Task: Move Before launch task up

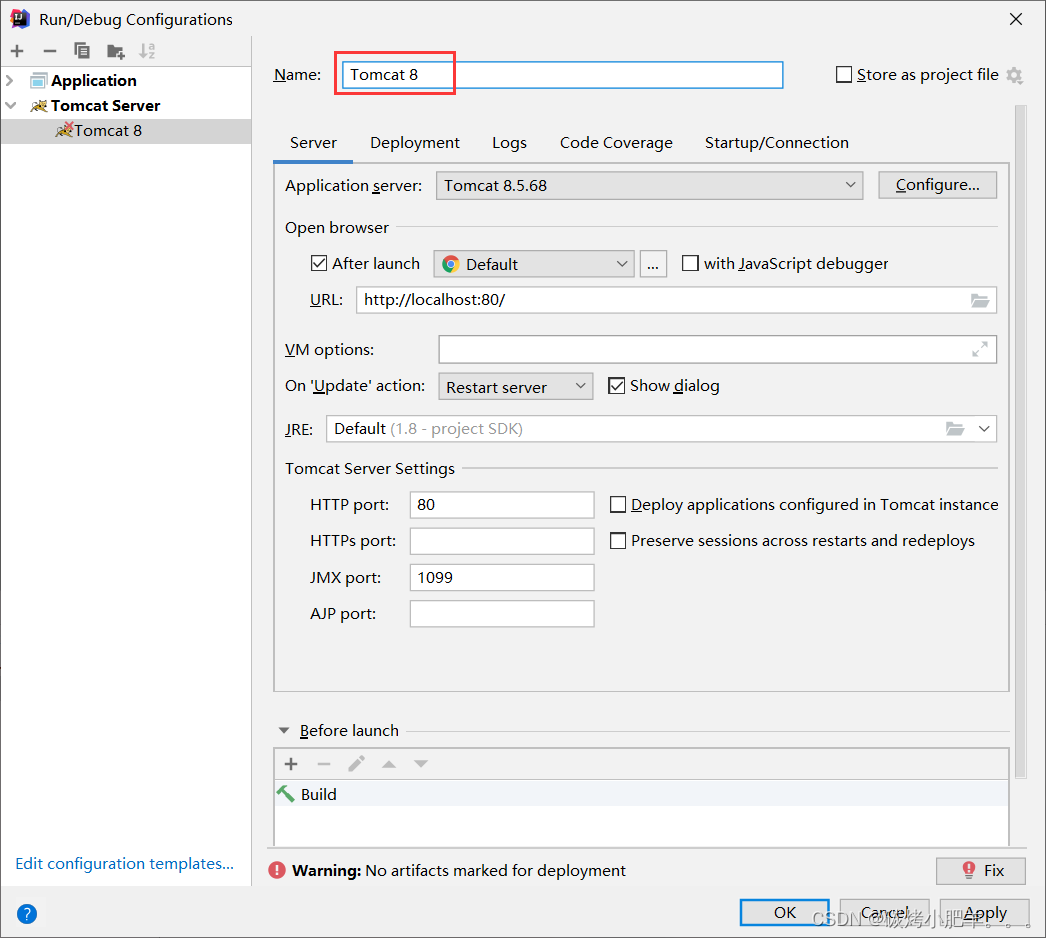Action: (389, 764)
